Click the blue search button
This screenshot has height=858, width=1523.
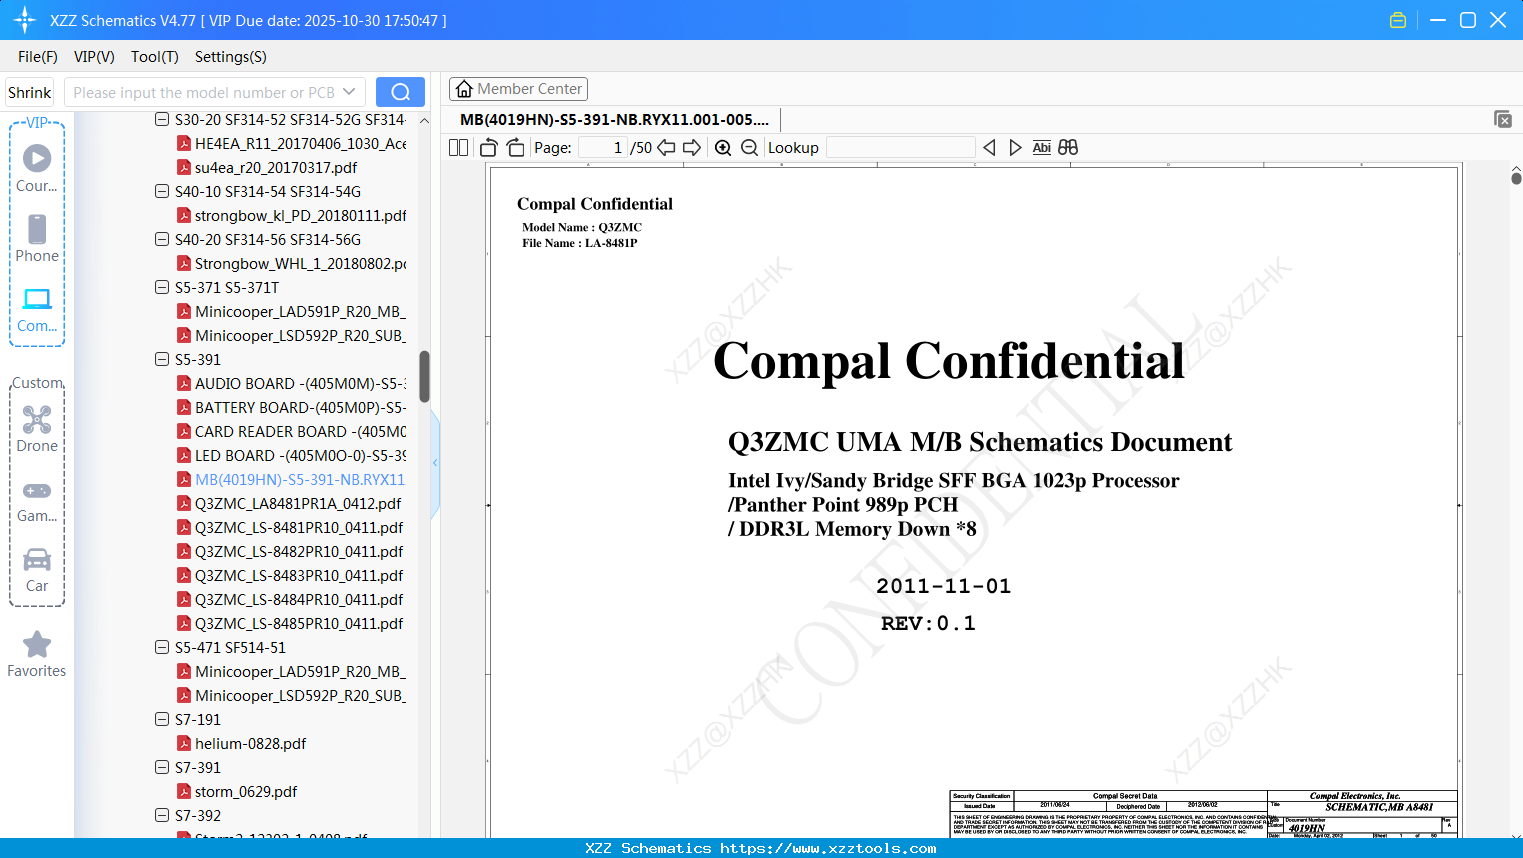tap(400, 92)
